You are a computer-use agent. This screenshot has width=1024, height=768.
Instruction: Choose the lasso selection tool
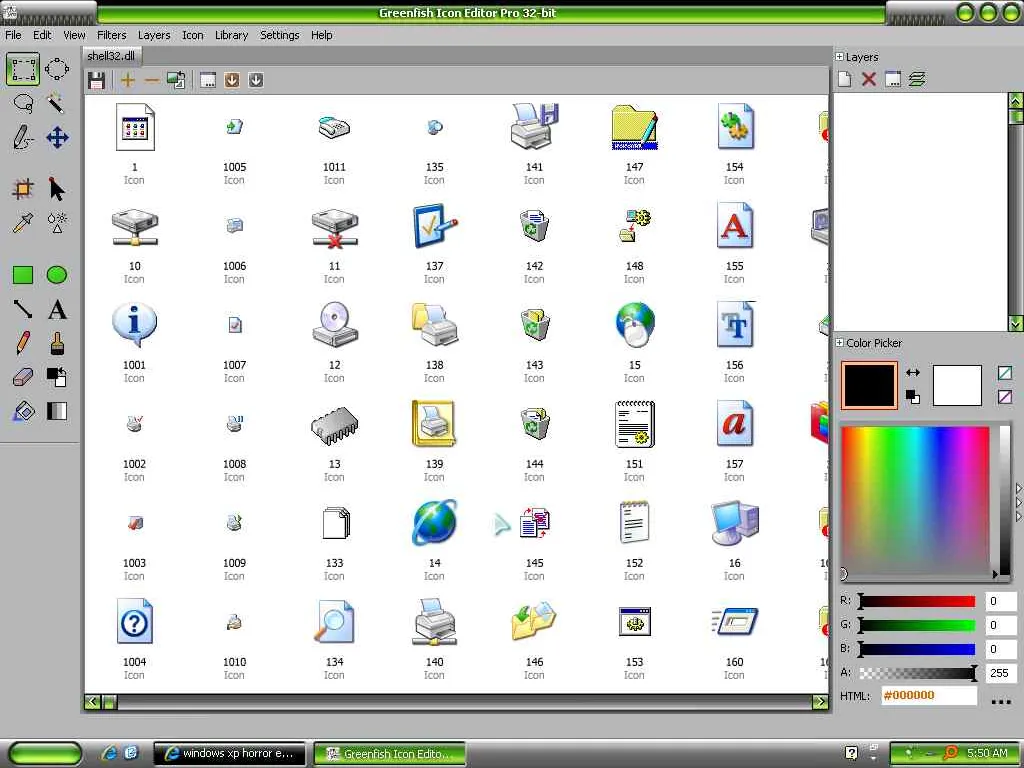pyautogui.click(x=23, y=103)
